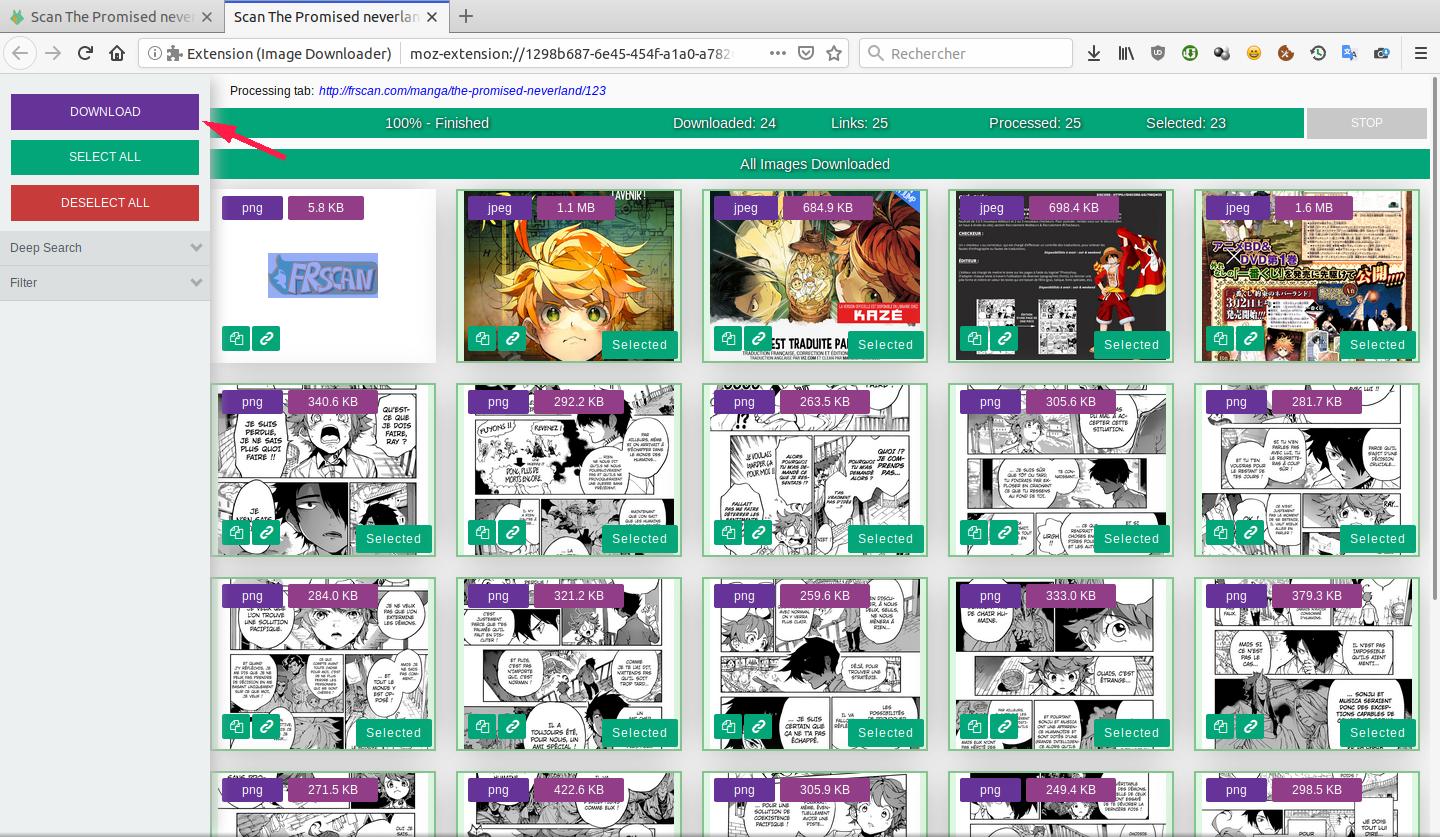Viewport: 1440px width, 837px height.
Task: Click the jpeg badge on the 1.1 MB image
Action: pyautogui.click(x=498, y=208)
